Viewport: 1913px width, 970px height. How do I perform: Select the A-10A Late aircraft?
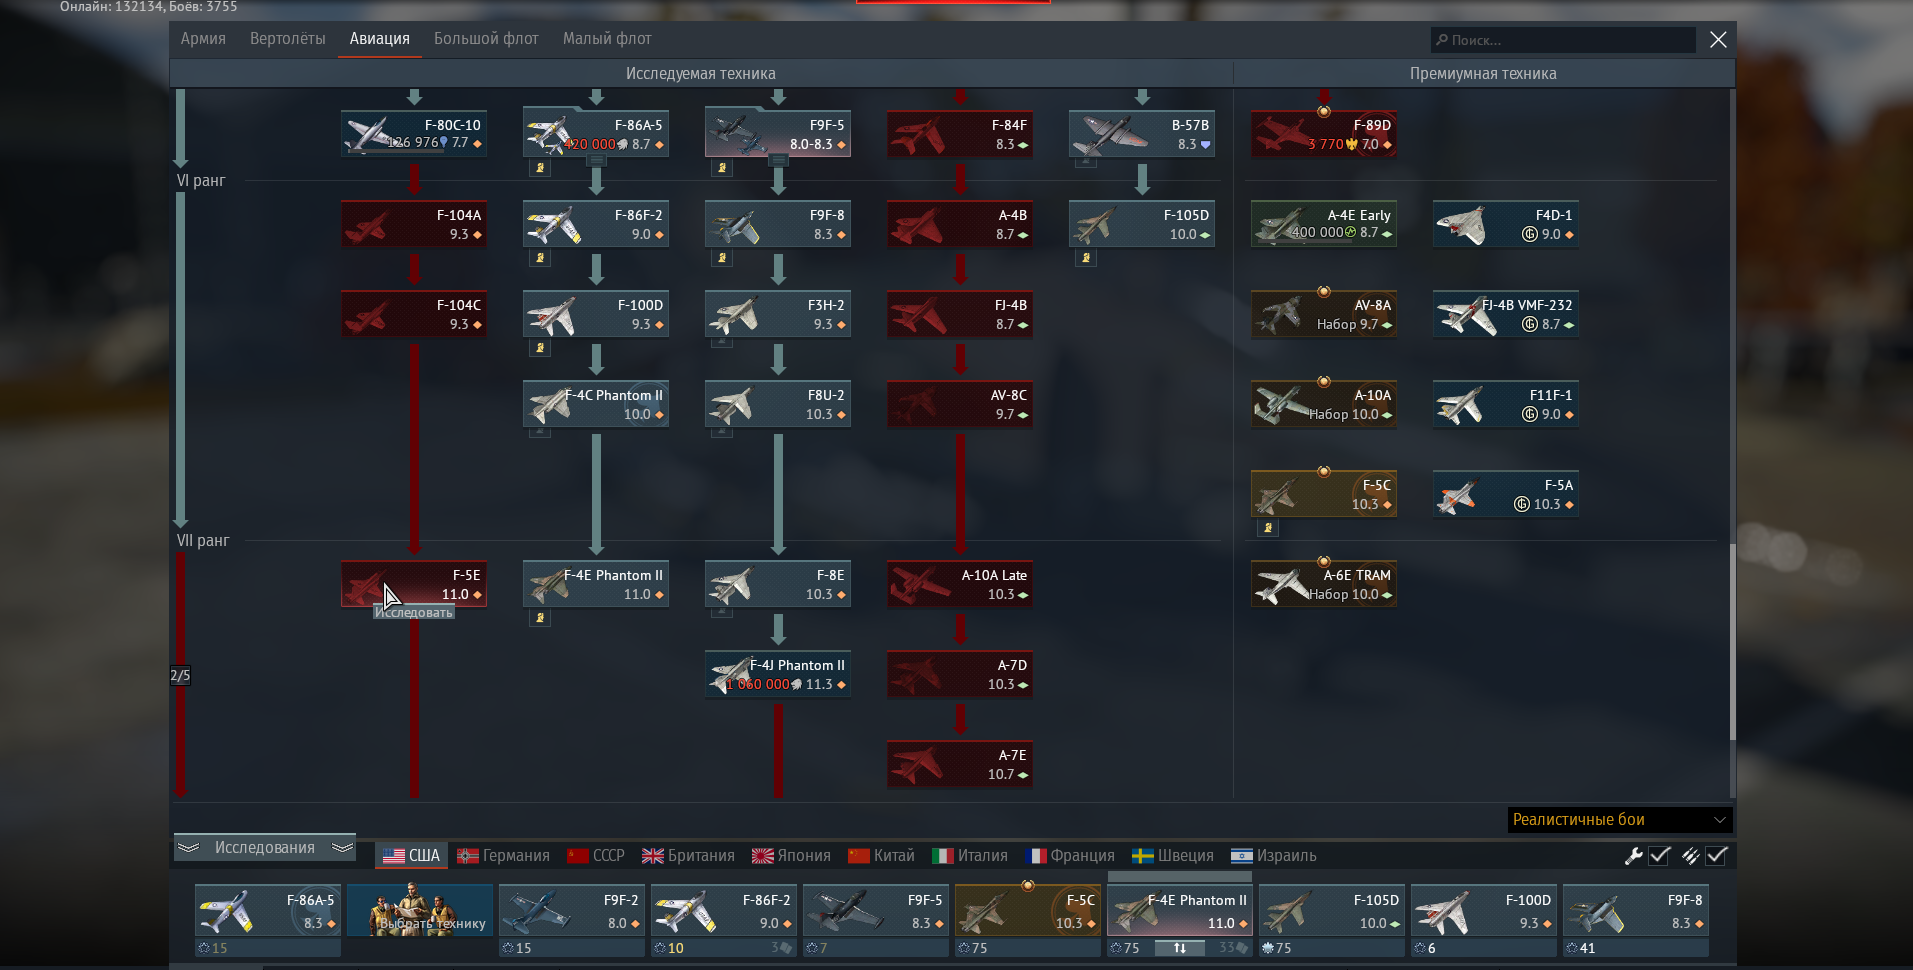click(x=960, y=584)
